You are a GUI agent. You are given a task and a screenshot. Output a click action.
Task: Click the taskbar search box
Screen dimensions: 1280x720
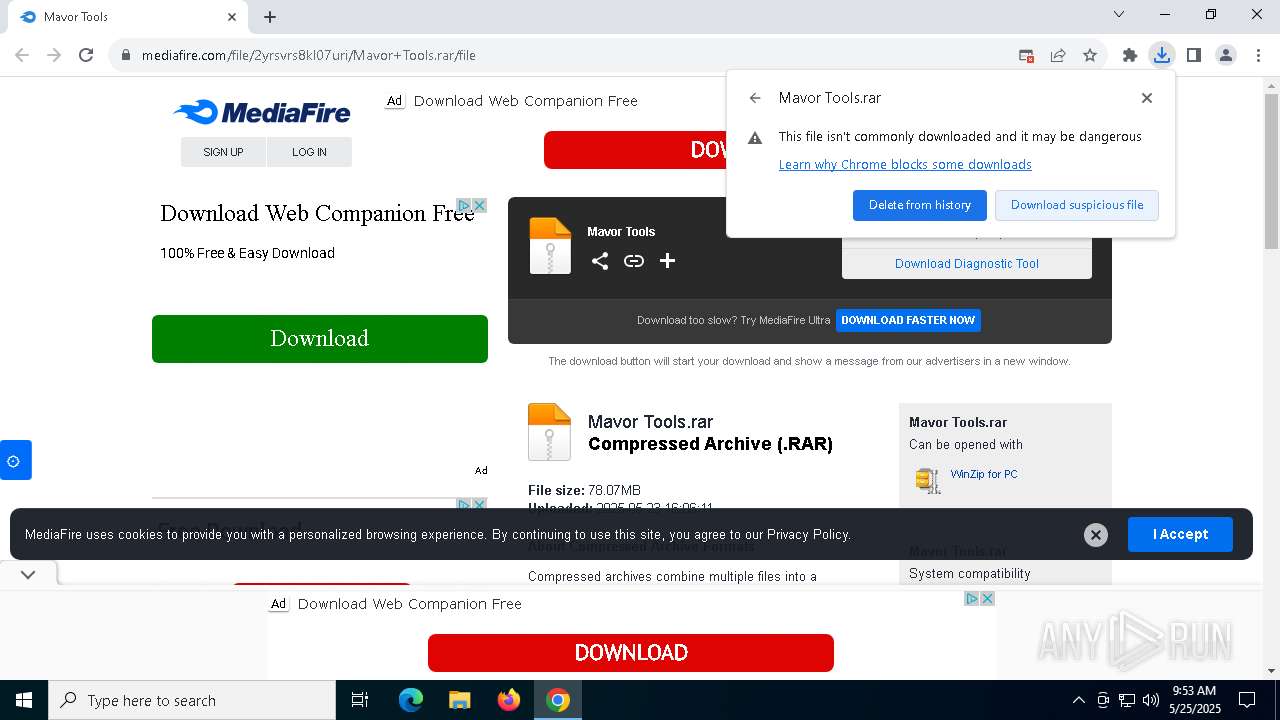pyautogui.click(x=192, y=700)
